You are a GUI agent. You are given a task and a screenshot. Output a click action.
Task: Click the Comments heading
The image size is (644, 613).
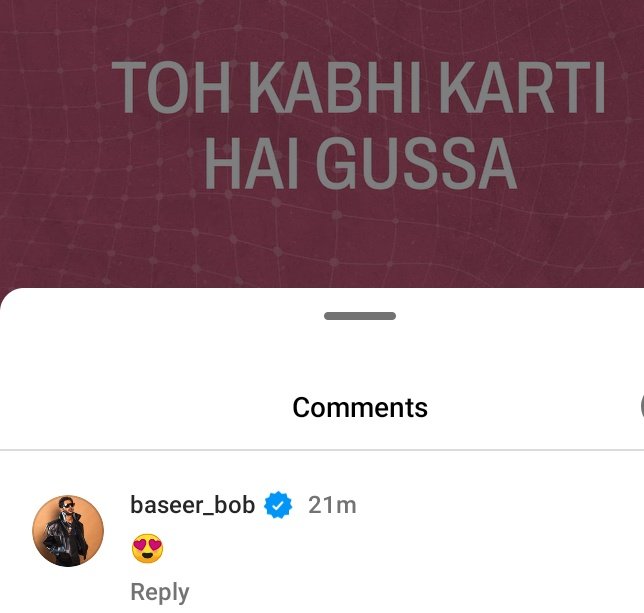tap(360, 407)
